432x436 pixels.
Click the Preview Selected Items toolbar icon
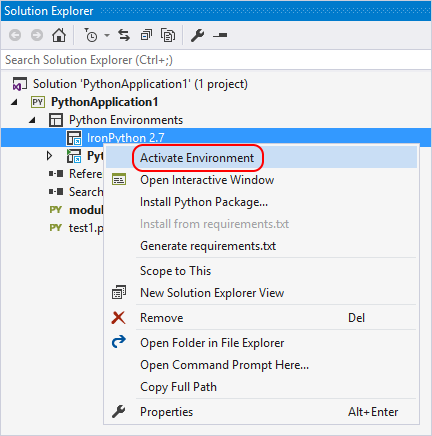pyautogui.click(x=220, y=35)
